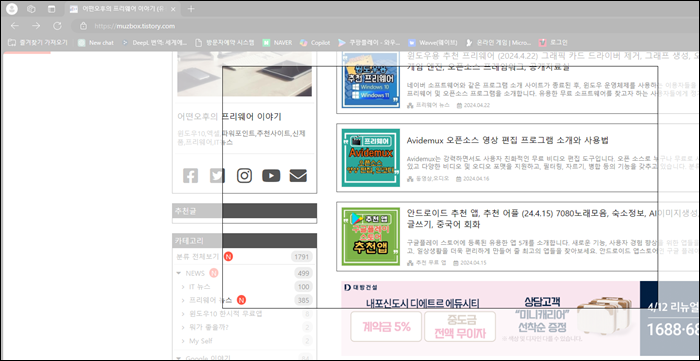Open a new tab with the plus button
This screenshot has width=700, height=361.
191,9
